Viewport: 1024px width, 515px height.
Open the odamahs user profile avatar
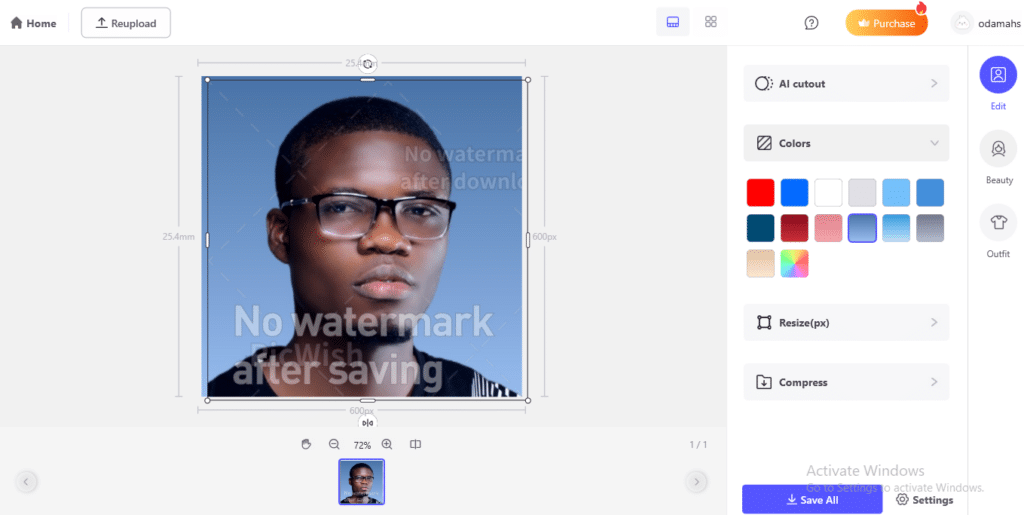pos(961,23)
